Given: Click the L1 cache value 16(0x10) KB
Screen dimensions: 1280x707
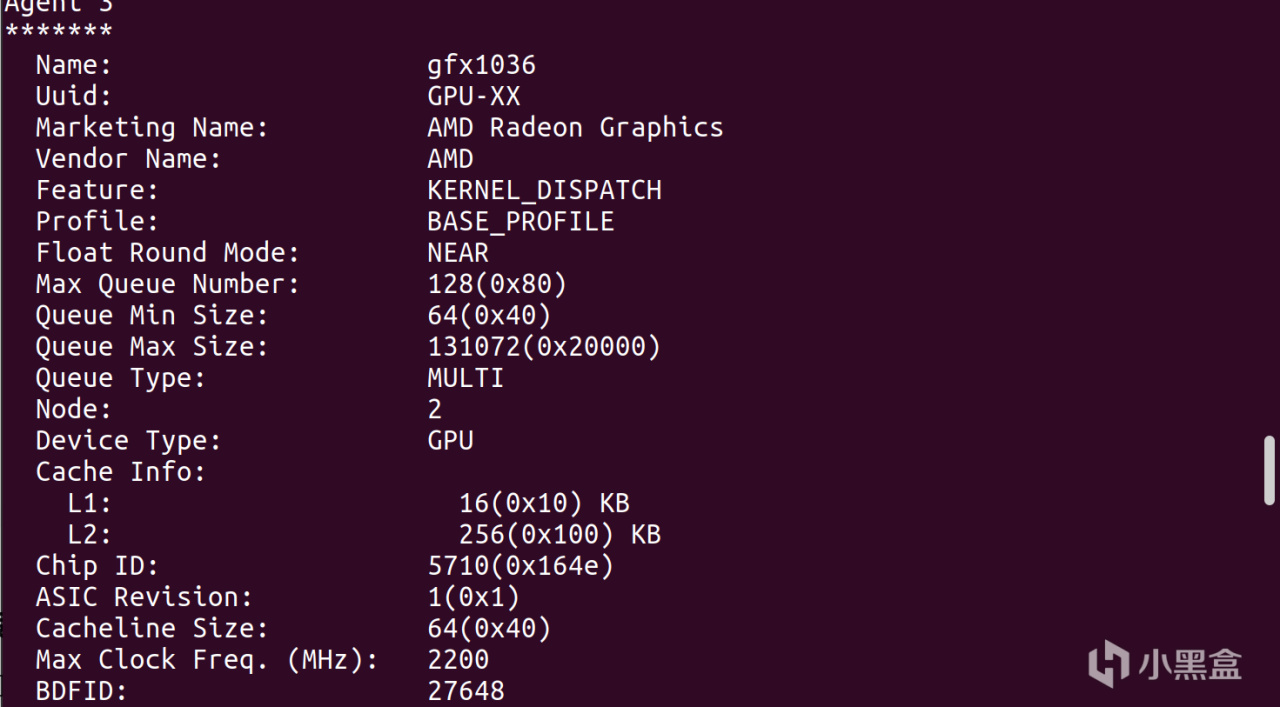Looking at the screenshot, I should pyautogui.click(x=544, y=503).
